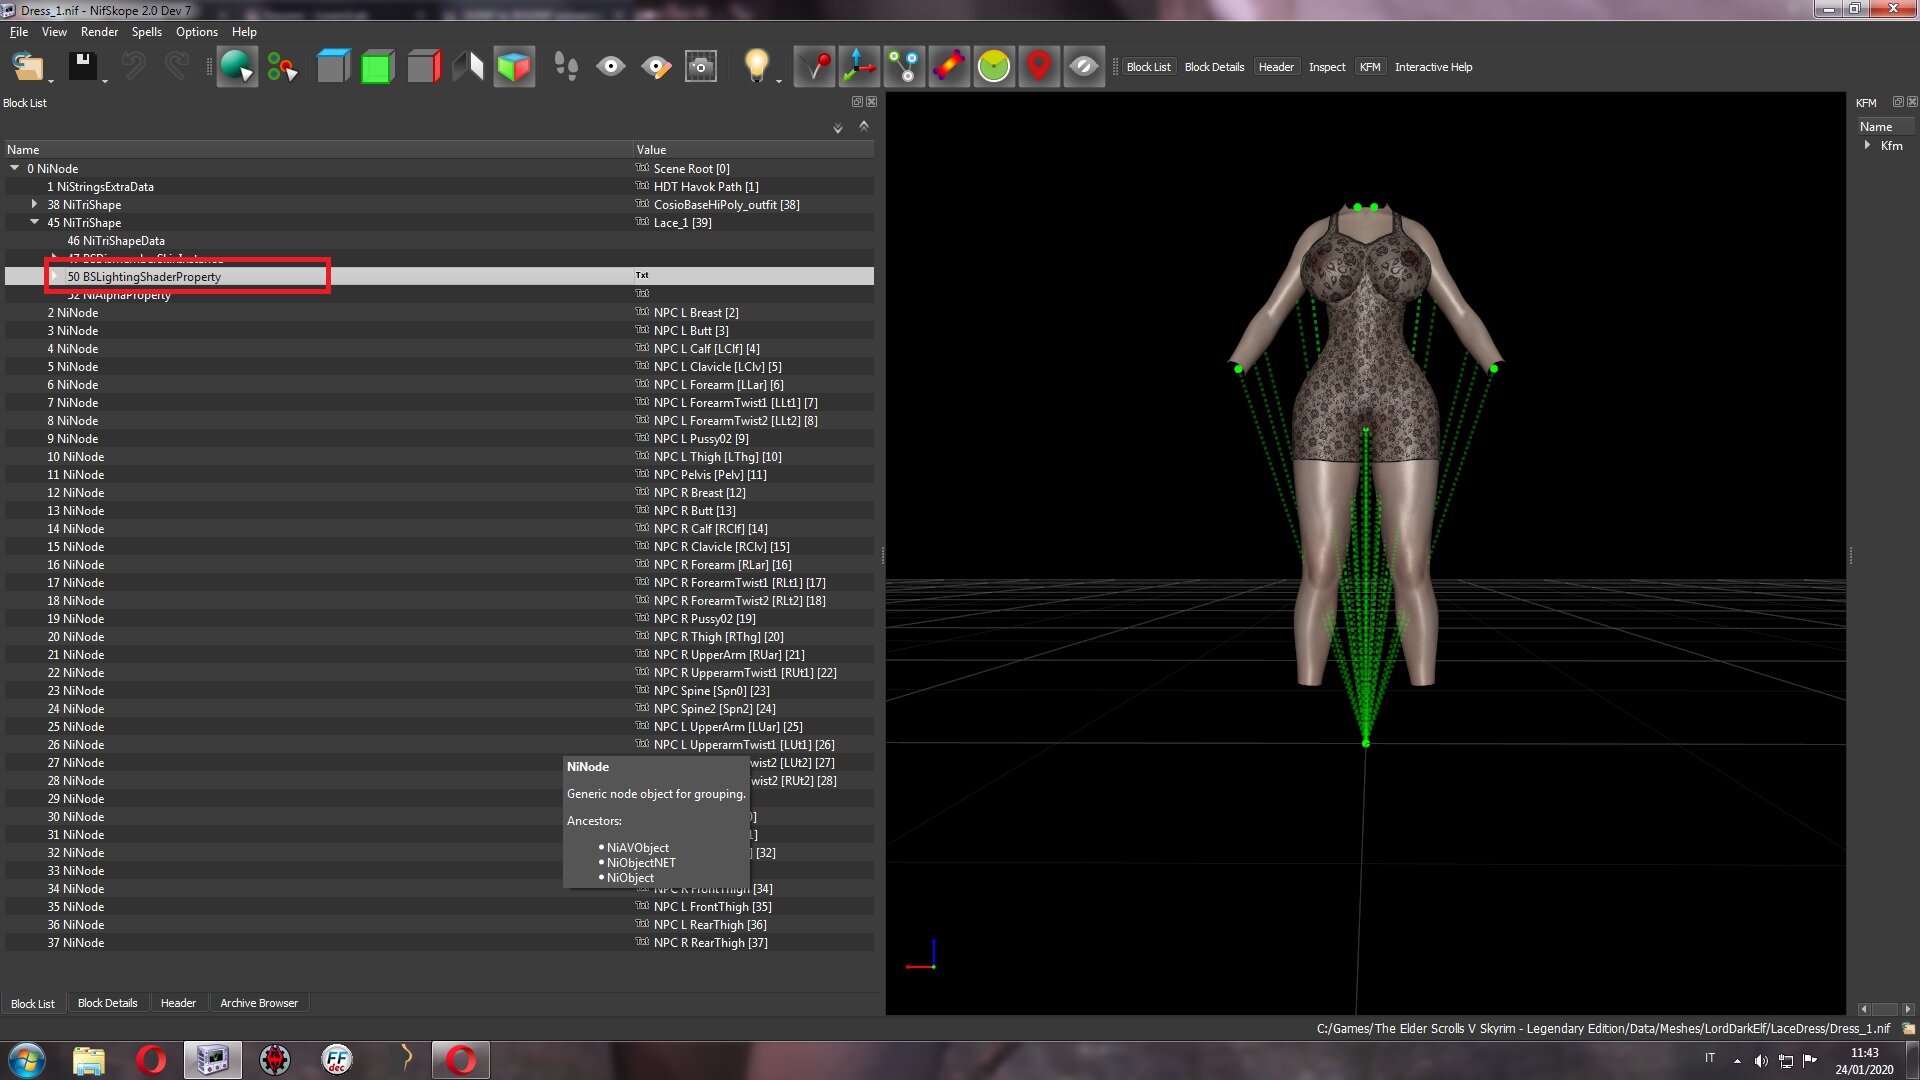
Task: Select the side view red cube icon
Action: (x=424, y=67)
